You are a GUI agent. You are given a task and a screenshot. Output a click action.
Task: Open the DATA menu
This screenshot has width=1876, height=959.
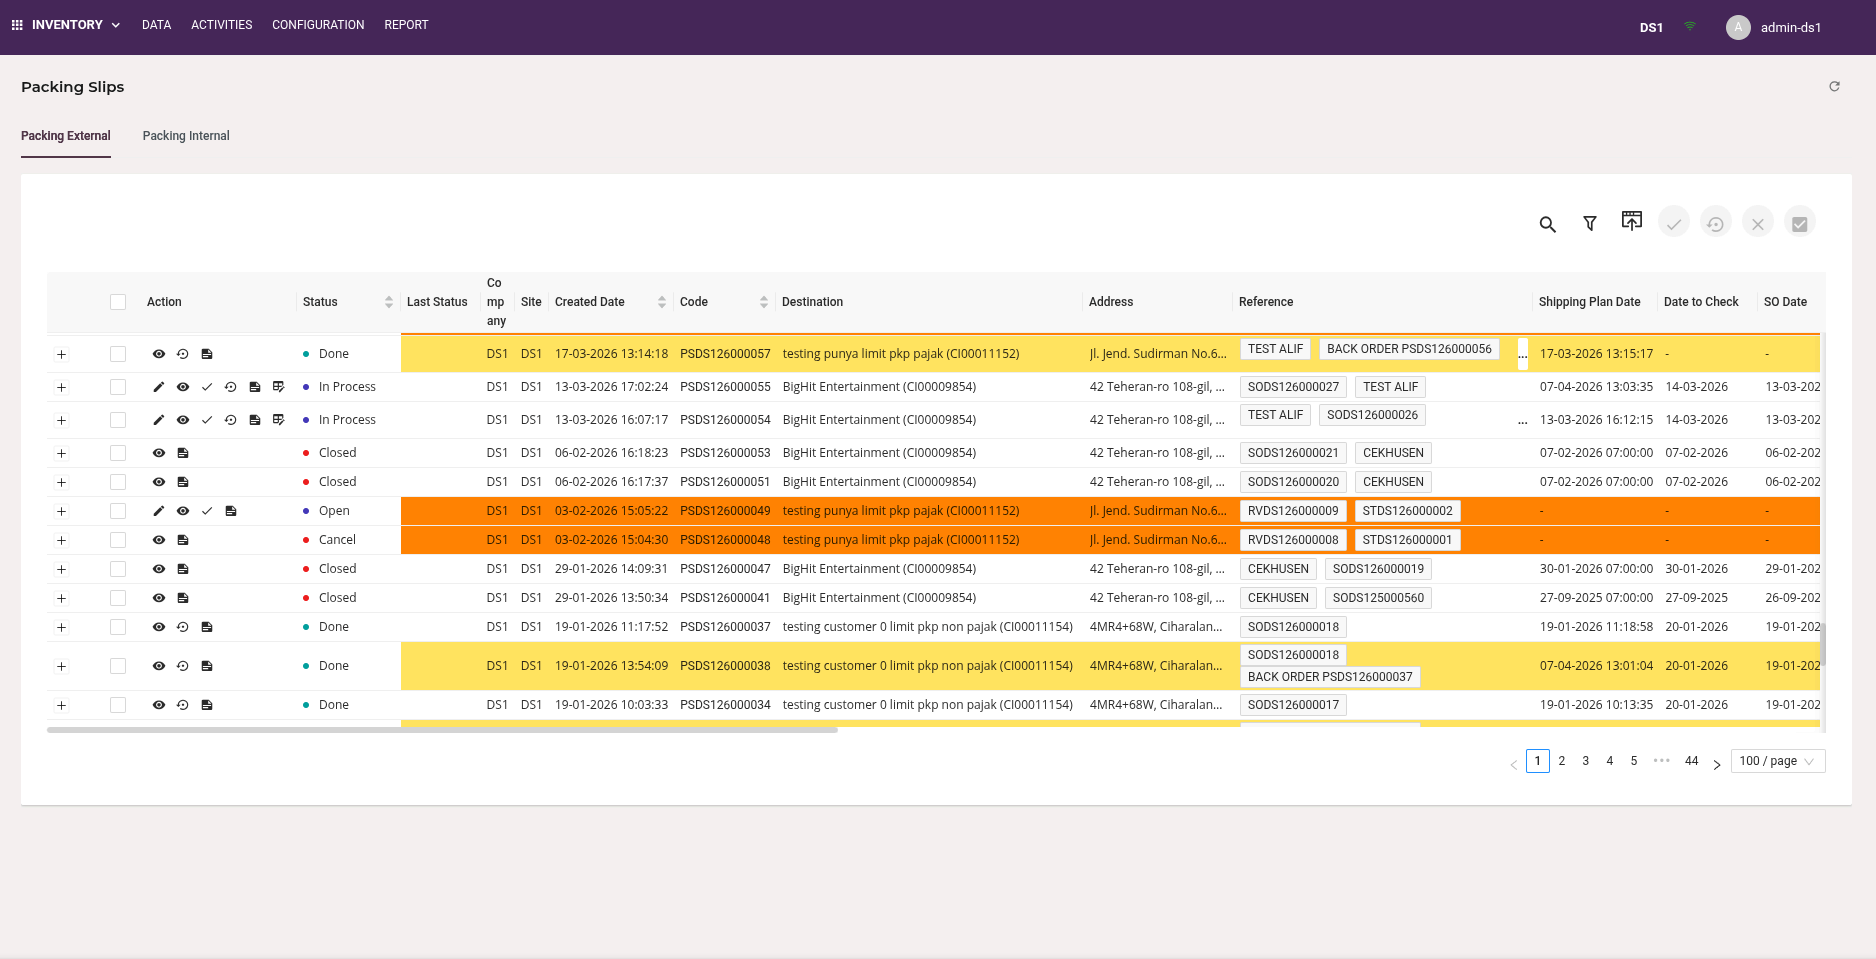click(156, 25)
